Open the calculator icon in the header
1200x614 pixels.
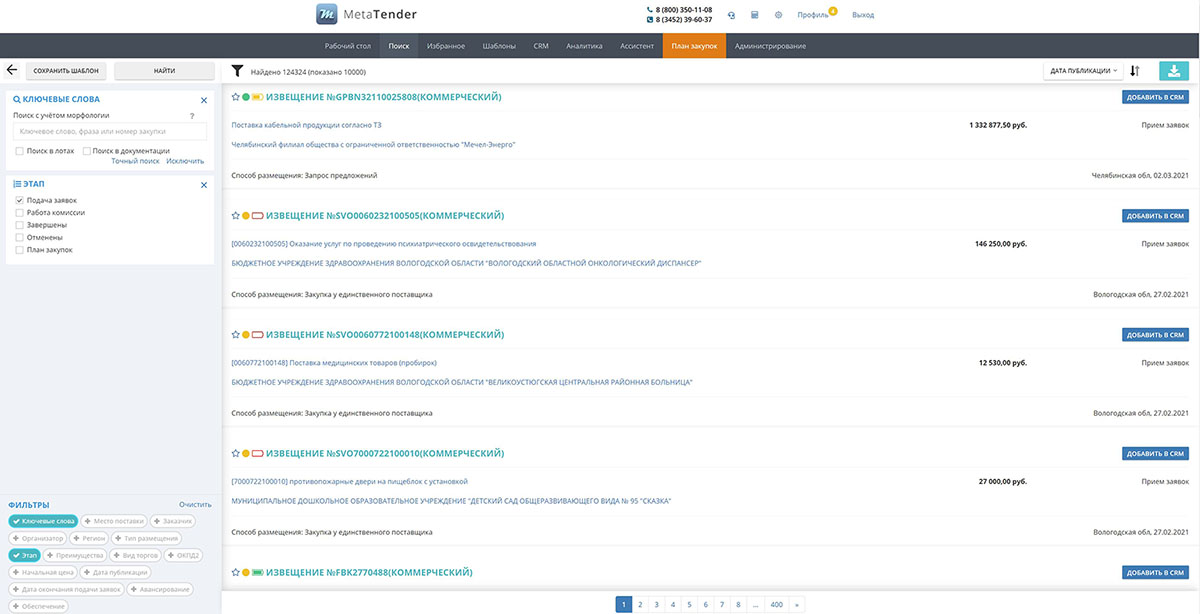(x=755, y=15)
